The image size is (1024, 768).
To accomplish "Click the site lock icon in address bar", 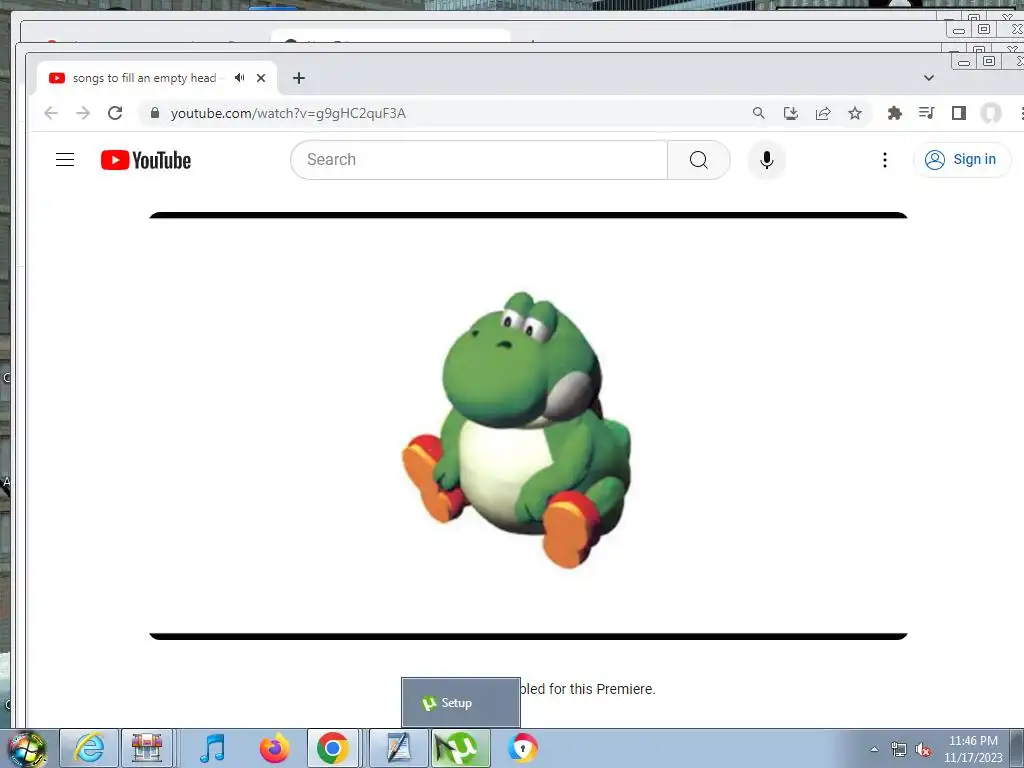I will 155,113.
